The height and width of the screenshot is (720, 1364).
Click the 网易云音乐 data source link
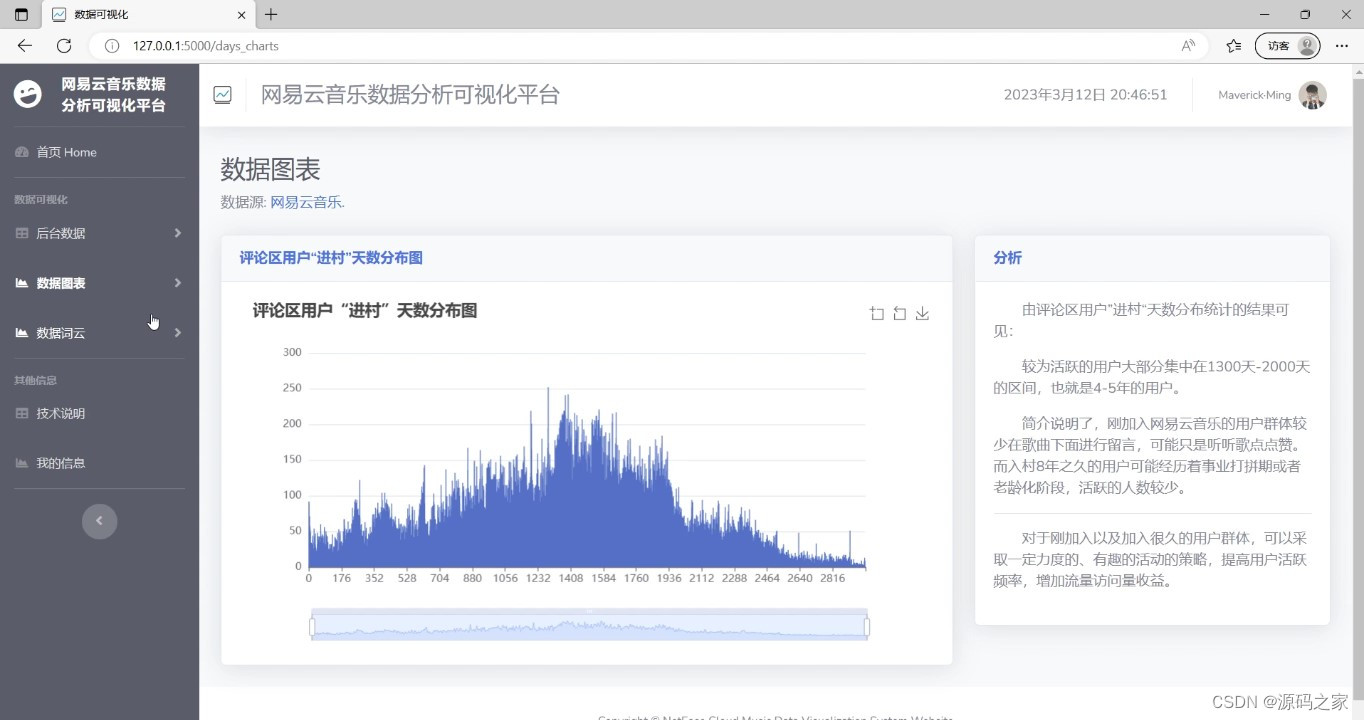pos(306,202)
